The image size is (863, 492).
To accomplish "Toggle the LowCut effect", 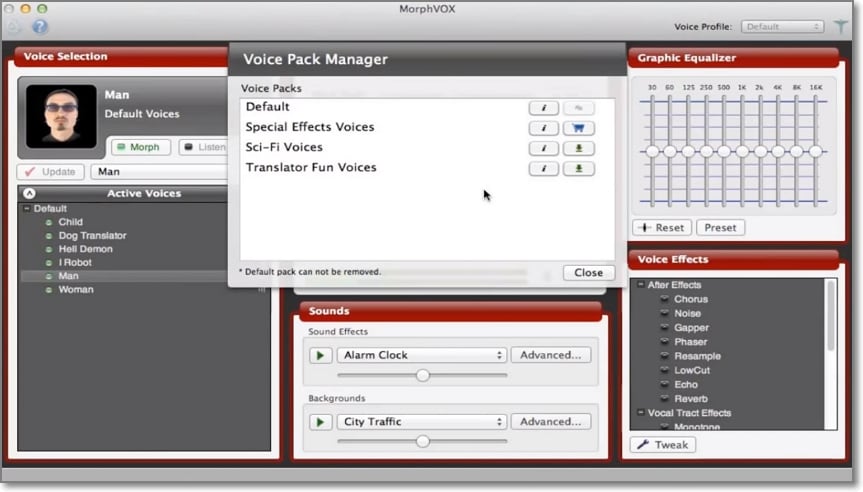I will tap(664, 370).
